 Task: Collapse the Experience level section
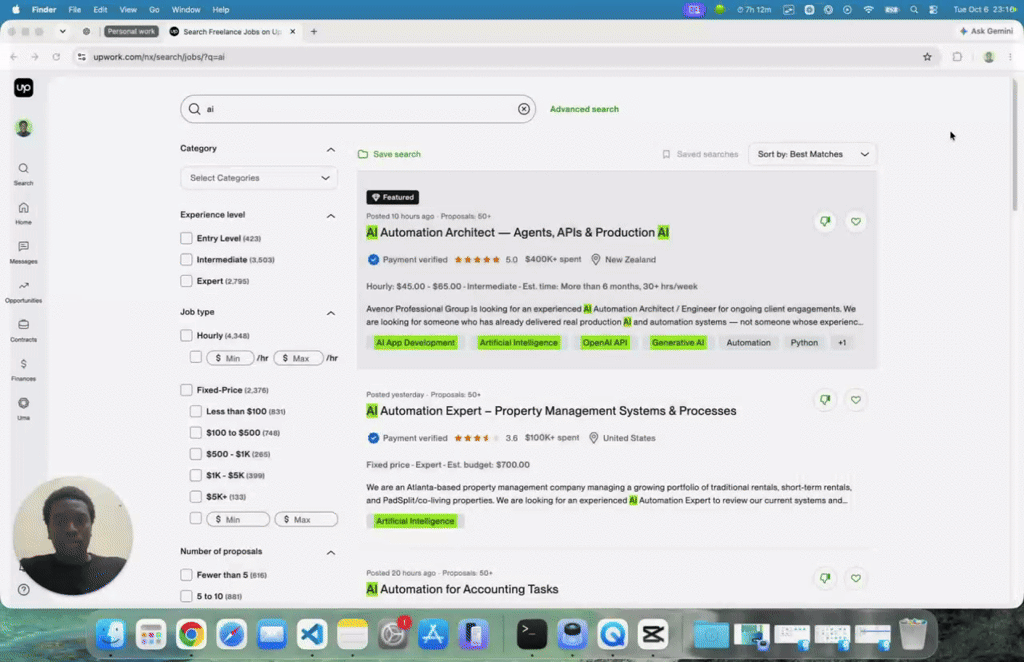[330, 215]
